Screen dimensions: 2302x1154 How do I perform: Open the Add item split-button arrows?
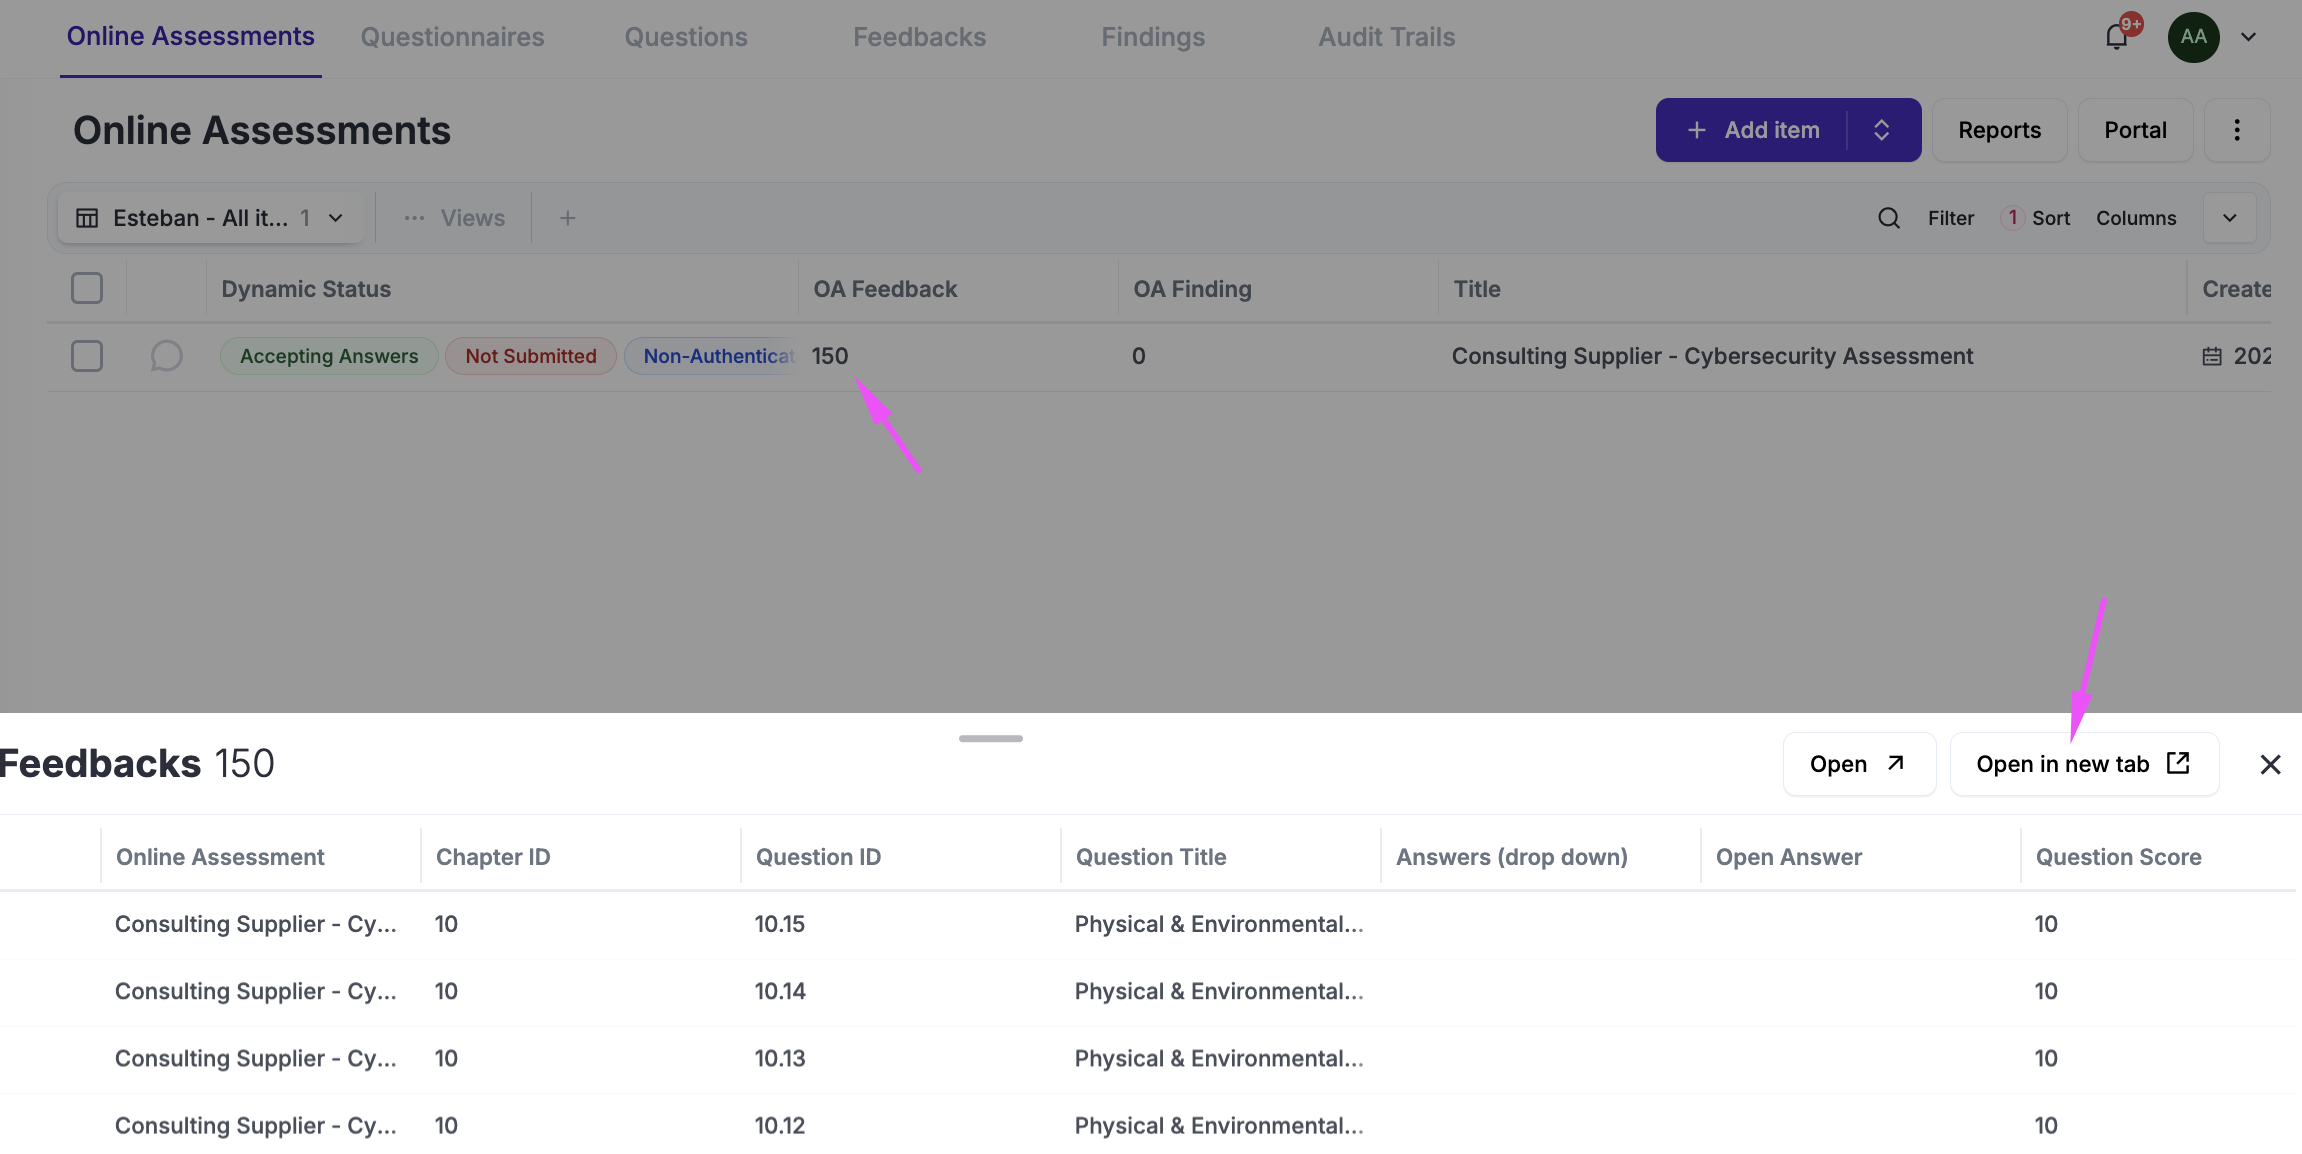coord(1881,130)
